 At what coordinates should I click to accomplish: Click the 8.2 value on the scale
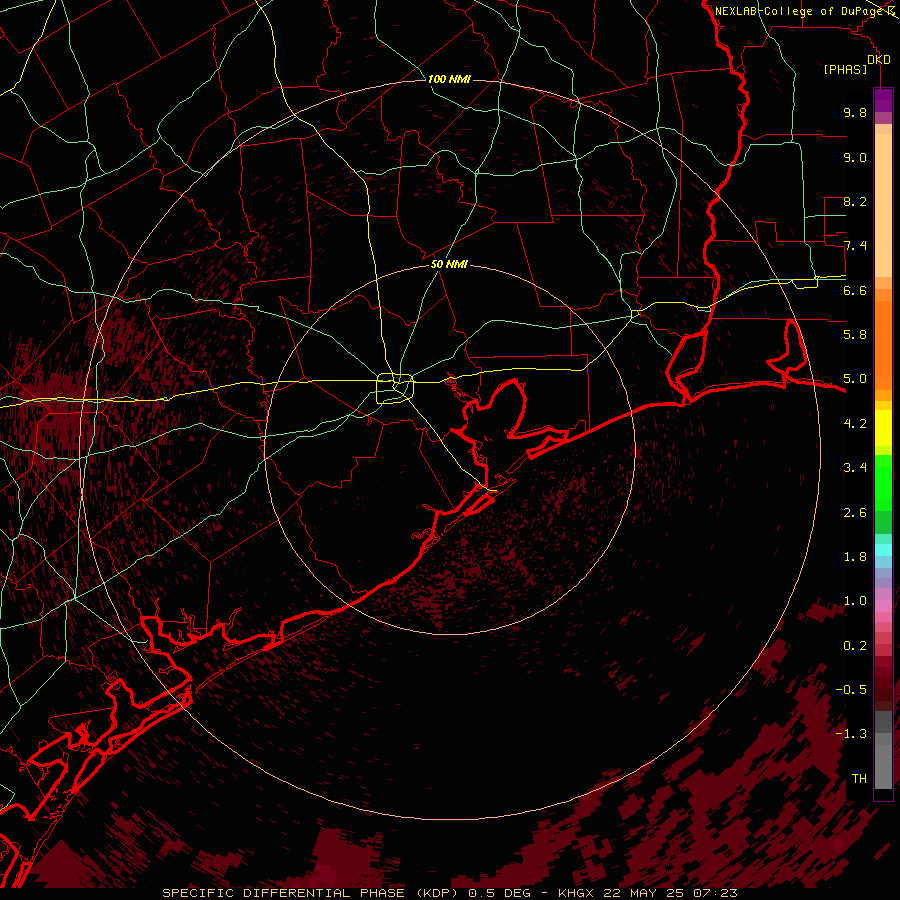[855, 201]
